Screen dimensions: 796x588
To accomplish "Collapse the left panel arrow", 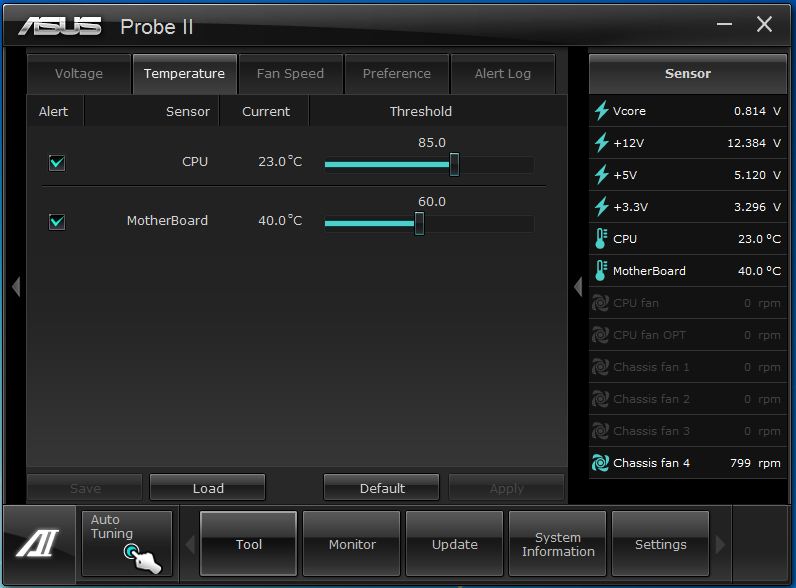I will pos(16,287).
